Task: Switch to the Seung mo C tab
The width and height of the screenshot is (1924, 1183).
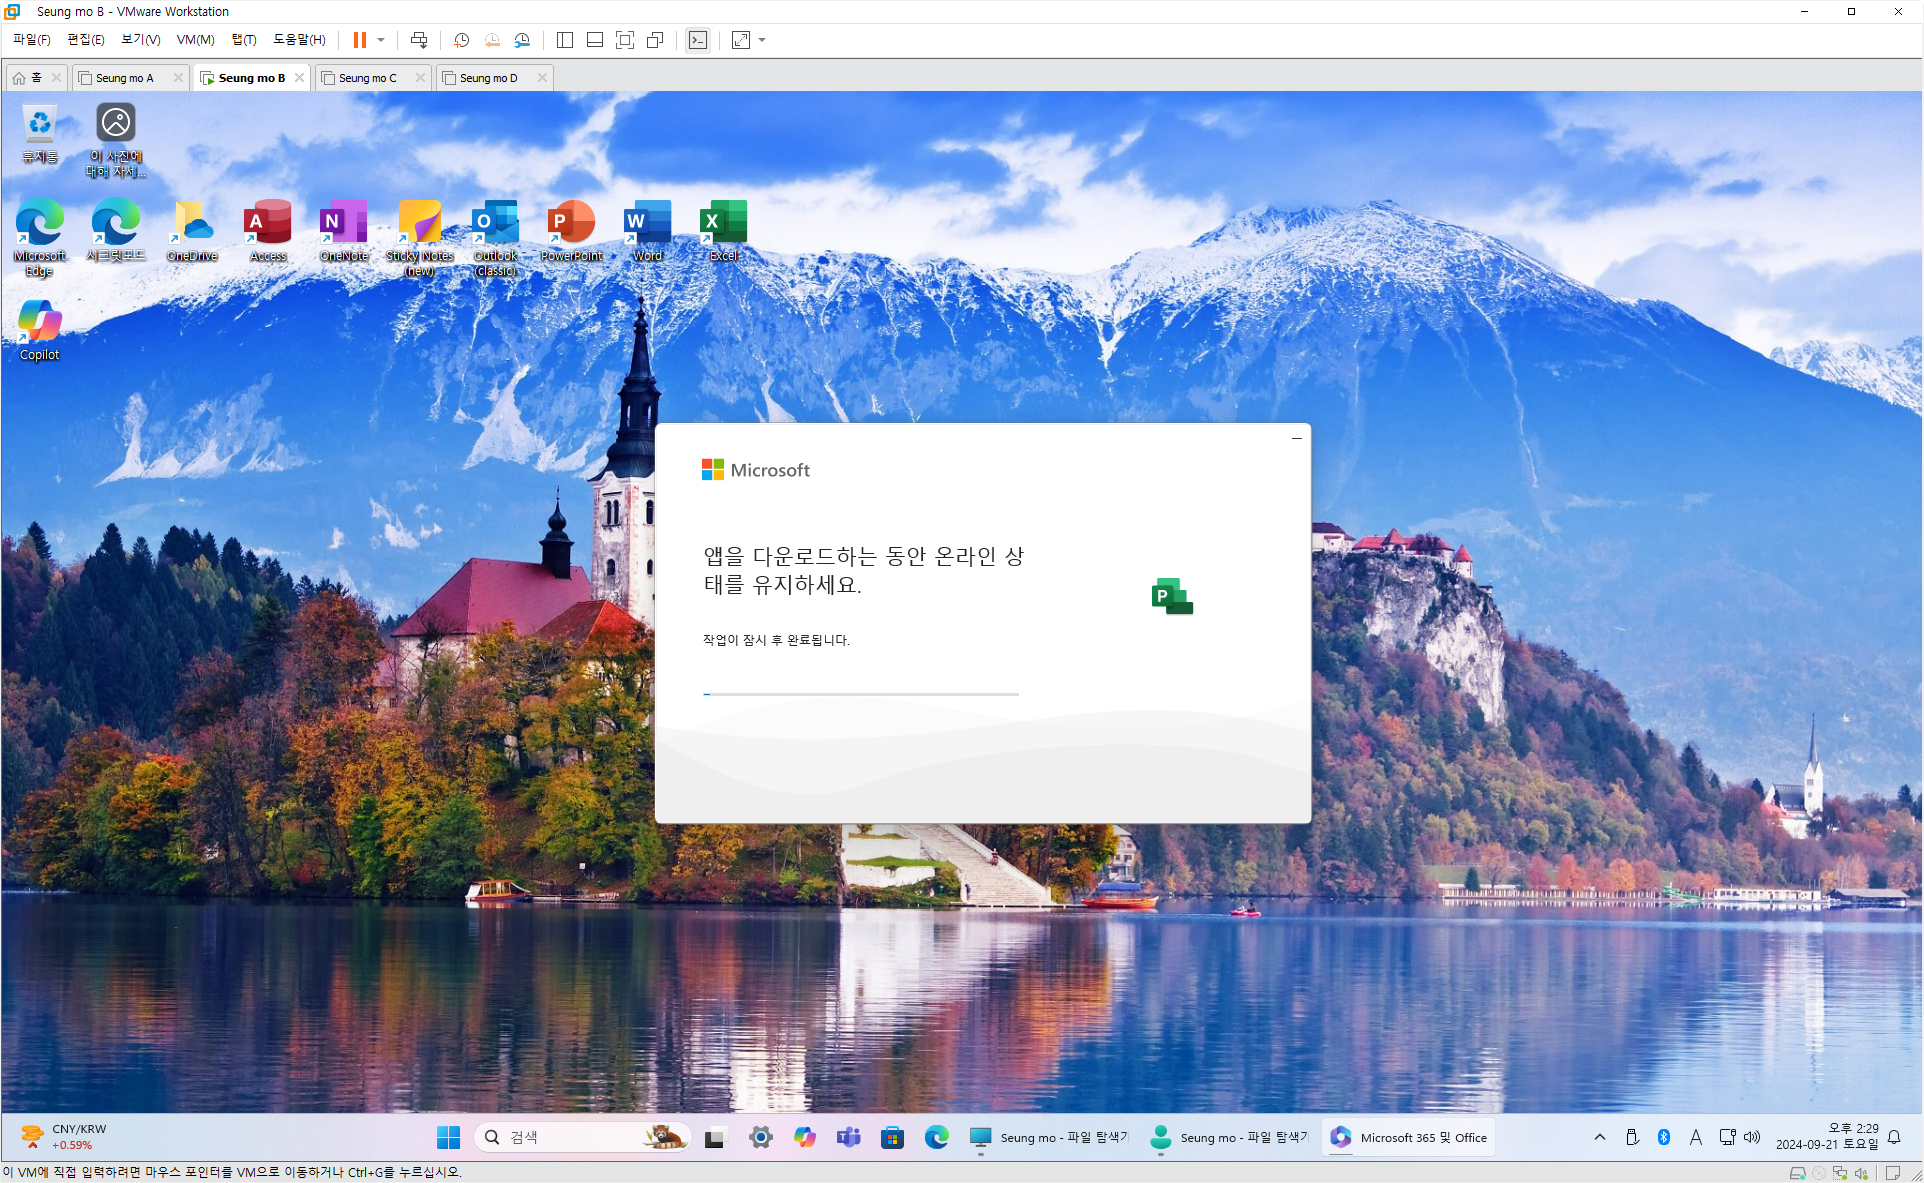Action: 368,78
